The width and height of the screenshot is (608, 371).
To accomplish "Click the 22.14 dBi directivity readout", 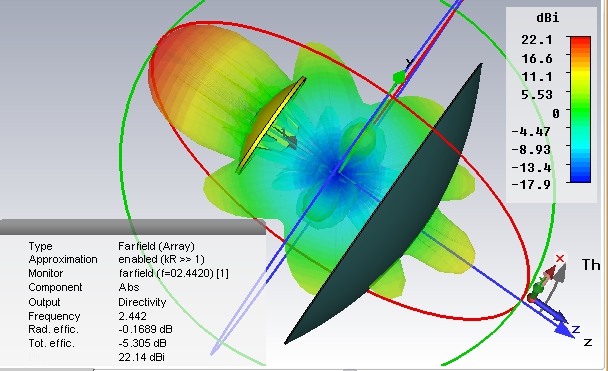I will 142,357.
